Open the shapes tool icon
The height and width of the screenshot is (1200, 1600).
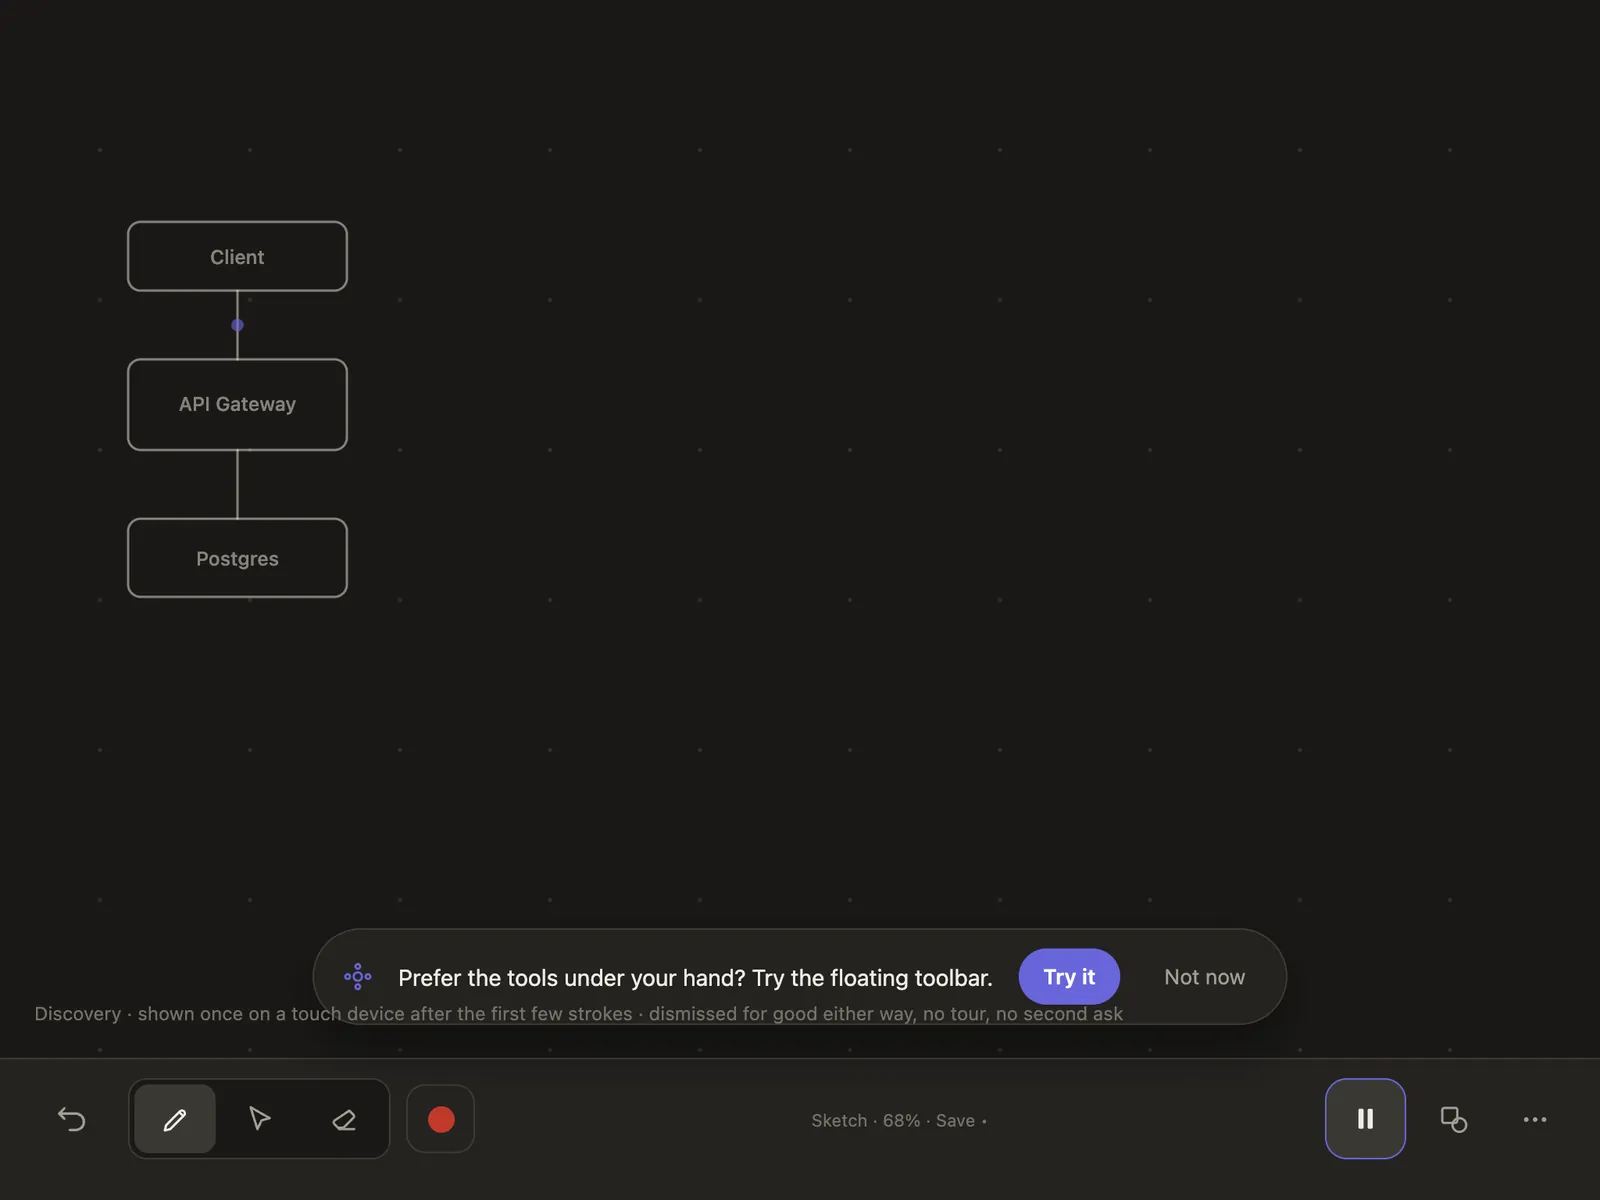coord(1453,1119)
